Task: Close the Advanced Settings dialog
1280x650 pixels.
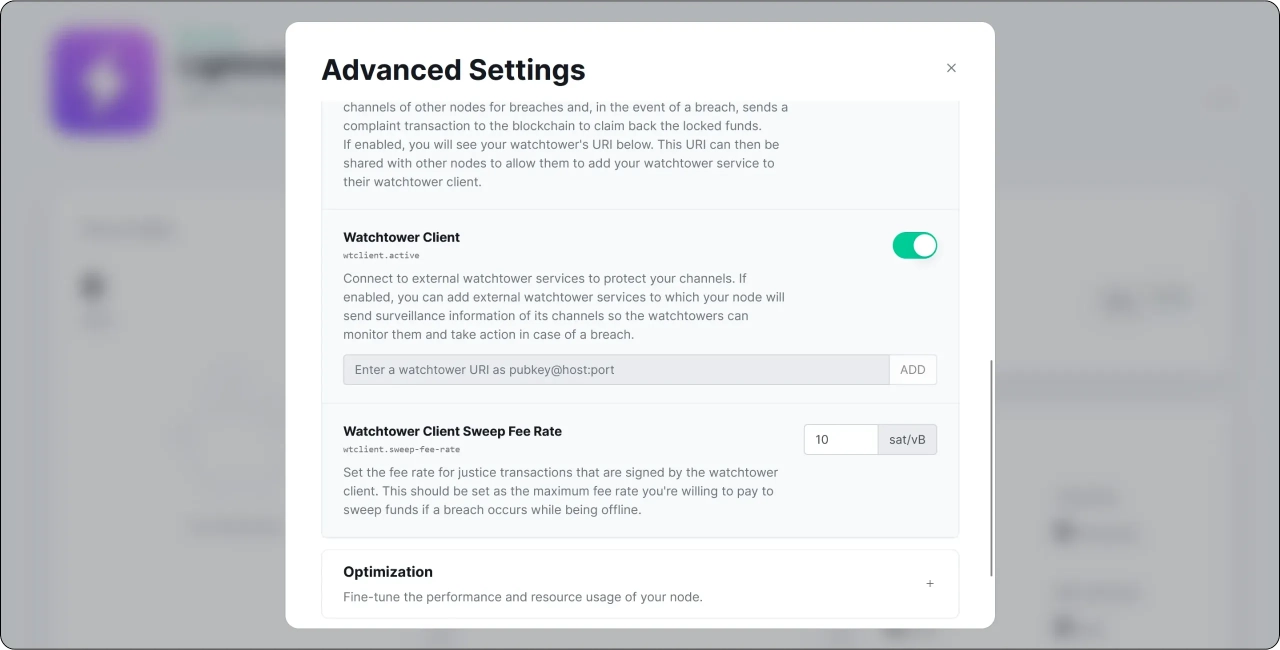Action: click(x=951, y=68)
